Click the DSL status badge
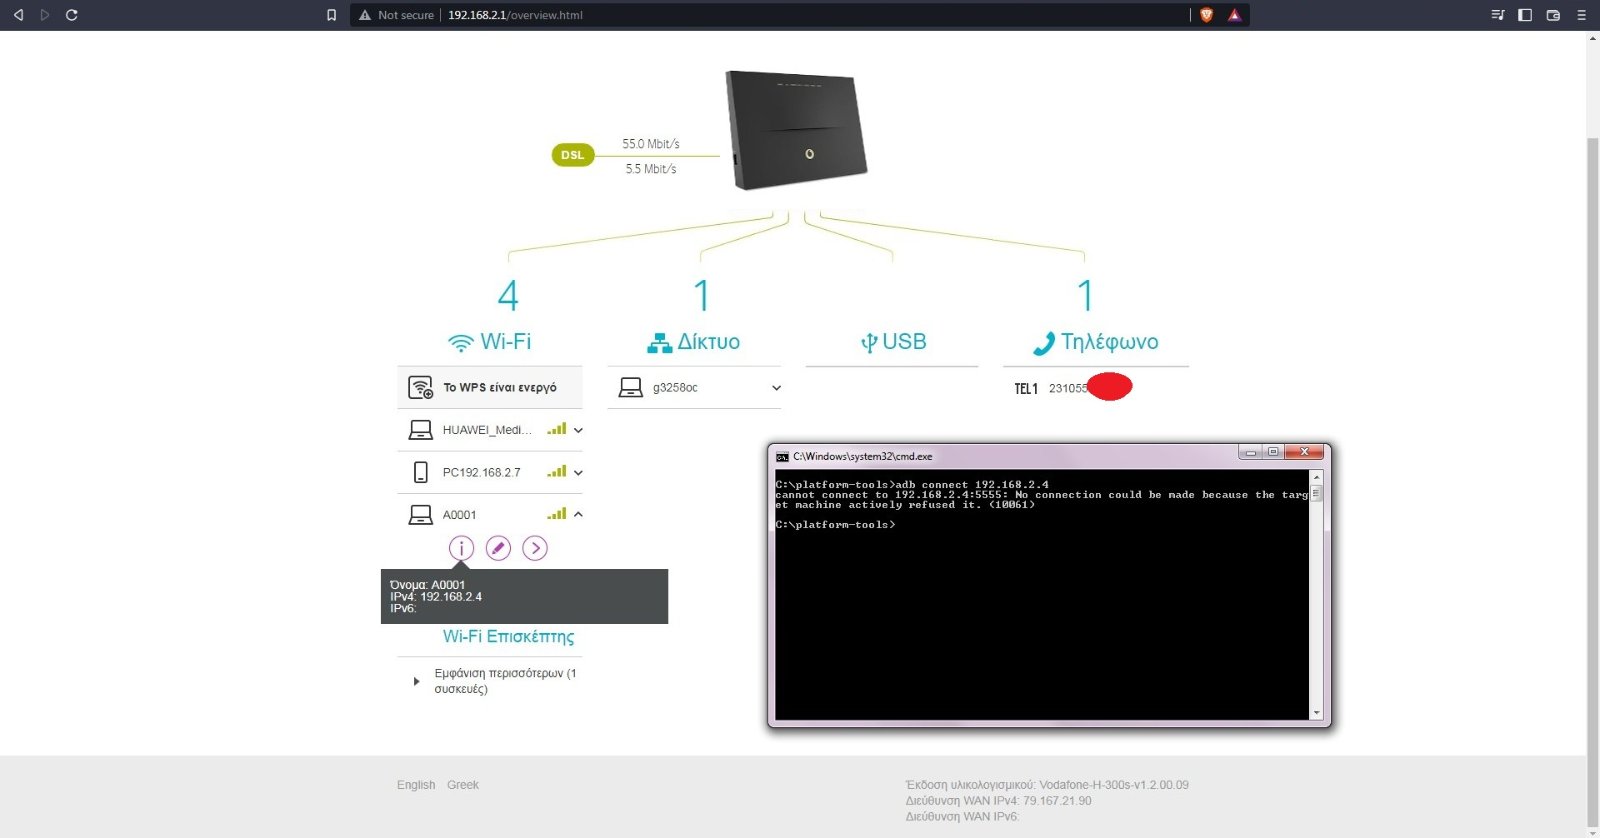The width and height of the screenshot is (1600, 838). pyautogui.click(x=572, y=155)
